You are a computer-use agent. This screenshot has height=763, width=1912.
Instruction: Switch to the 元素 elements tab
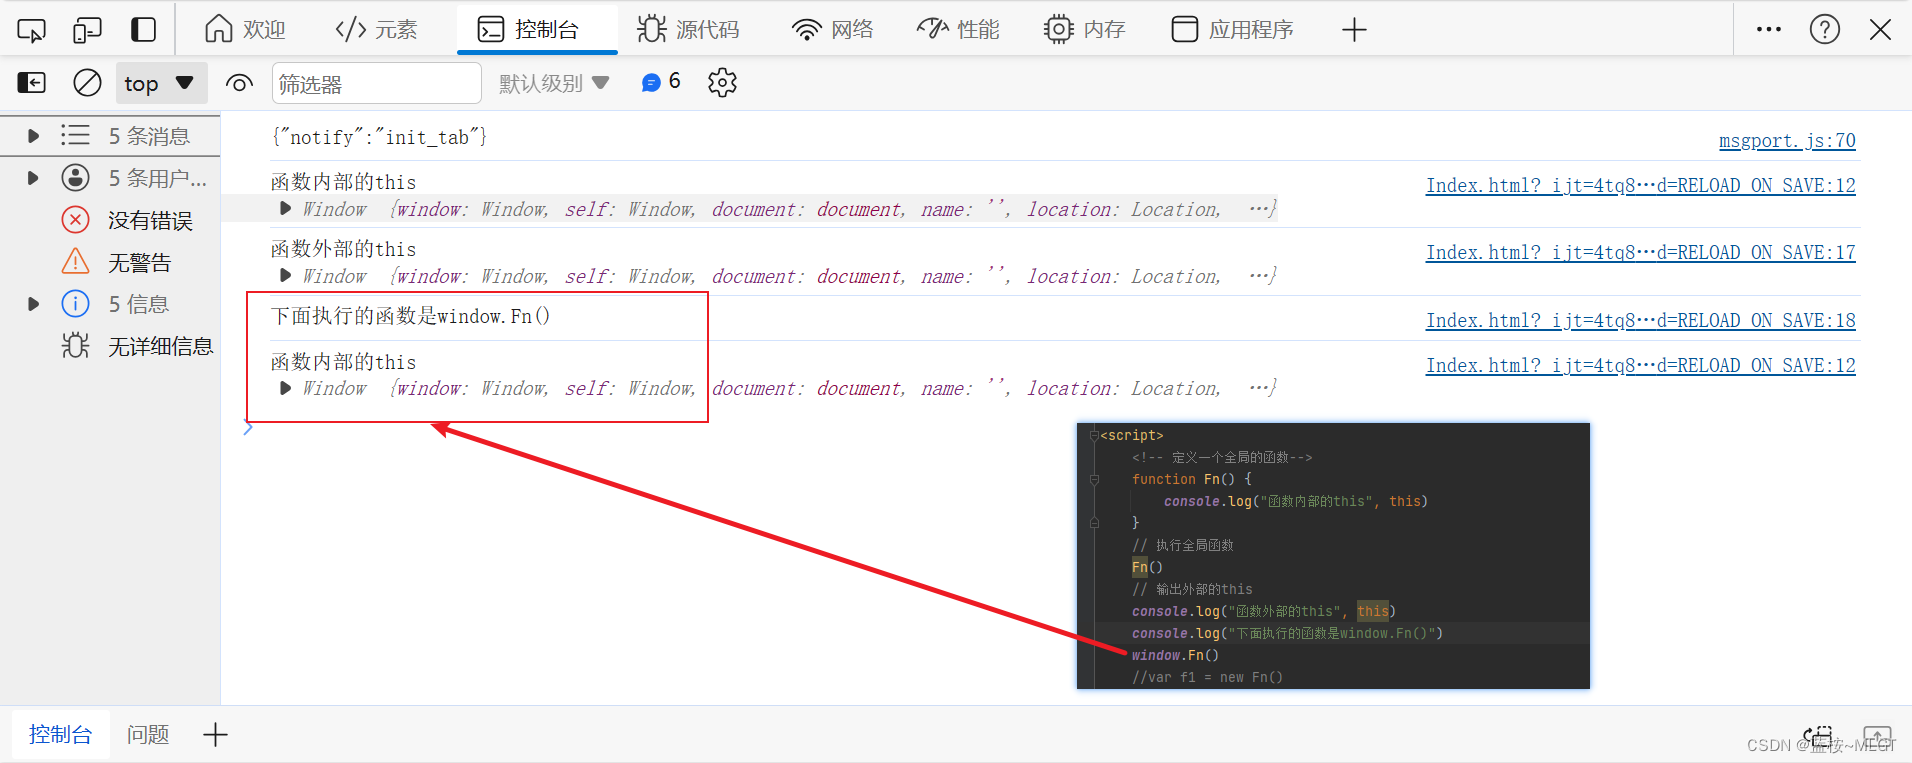(x=376, y=30)
